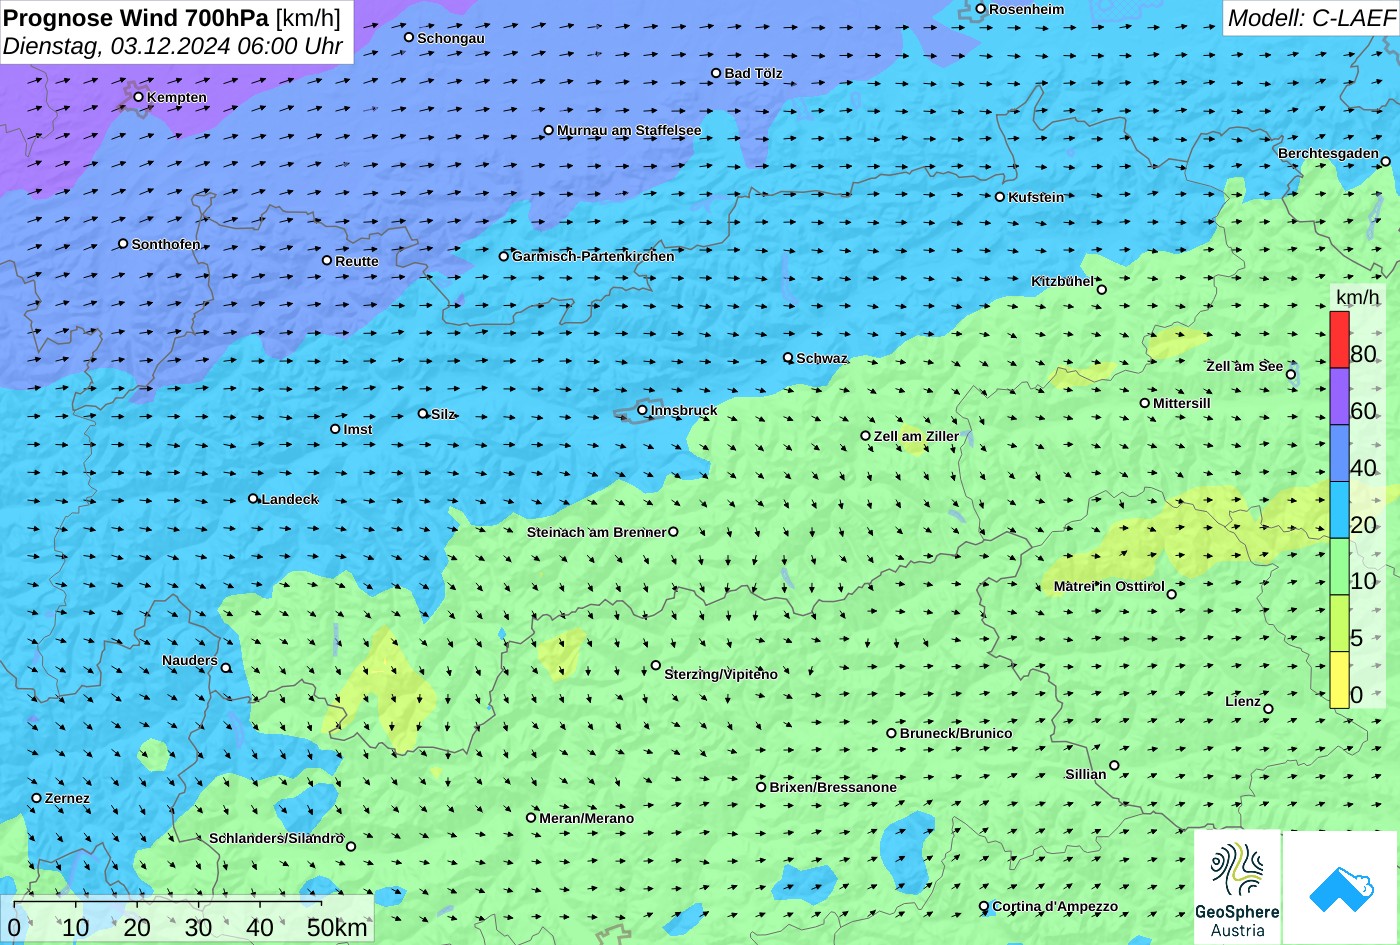The image size is (1400, 945).
Task: Click the yellow 0 km/h legend color
Action: click(1339, 680)
